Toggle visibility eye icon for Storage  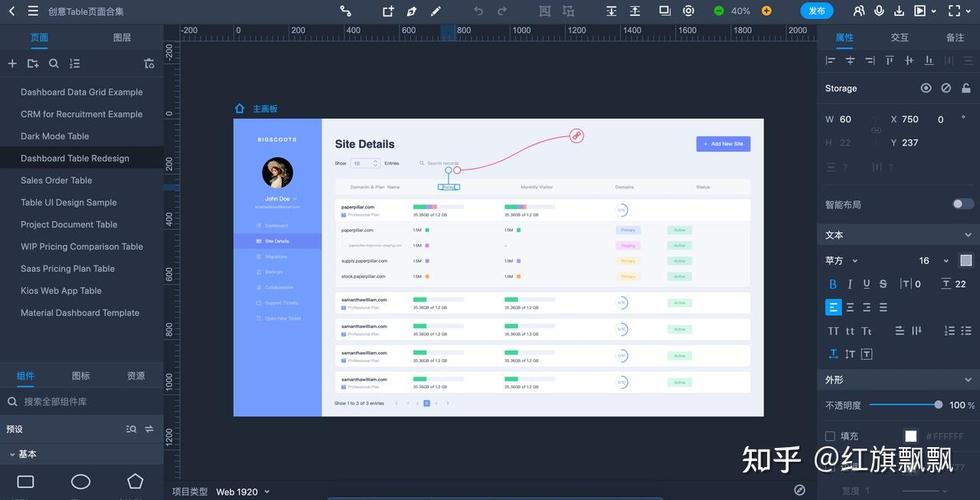[926, 88]
